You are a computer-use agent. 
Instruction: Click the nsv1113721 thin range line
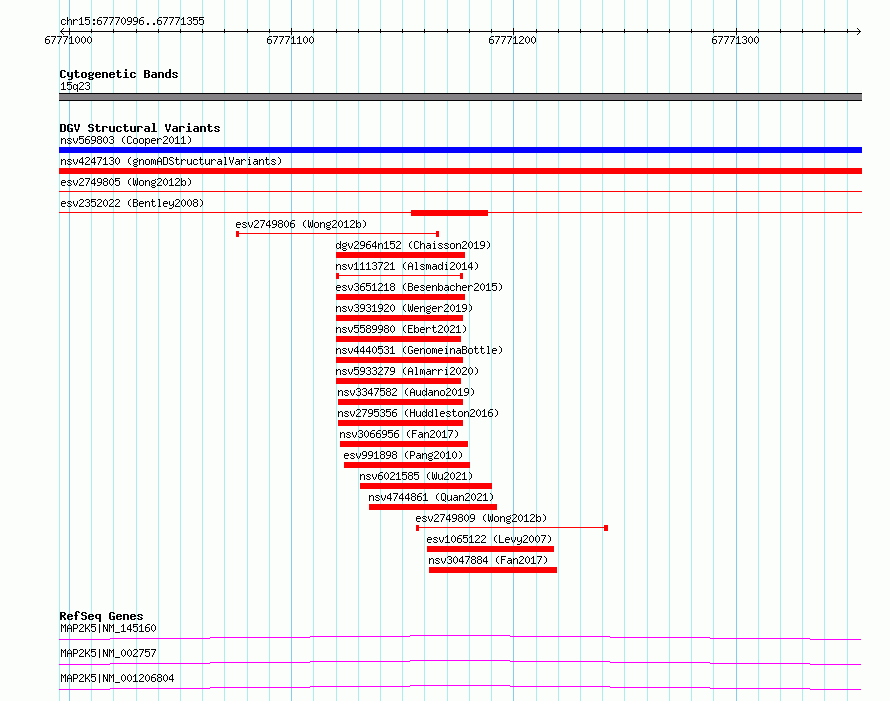(x=400, y=276)
